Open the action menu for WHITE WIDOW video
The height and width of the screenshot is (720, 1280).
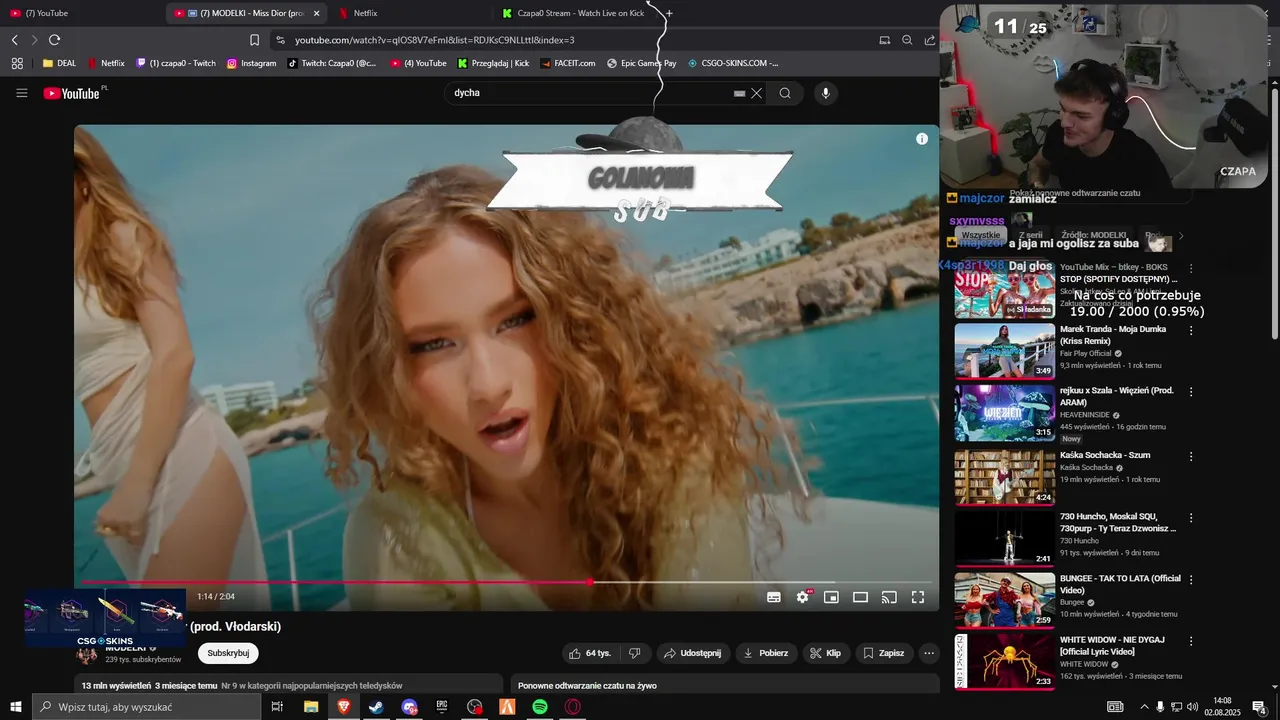[1191, 641]
